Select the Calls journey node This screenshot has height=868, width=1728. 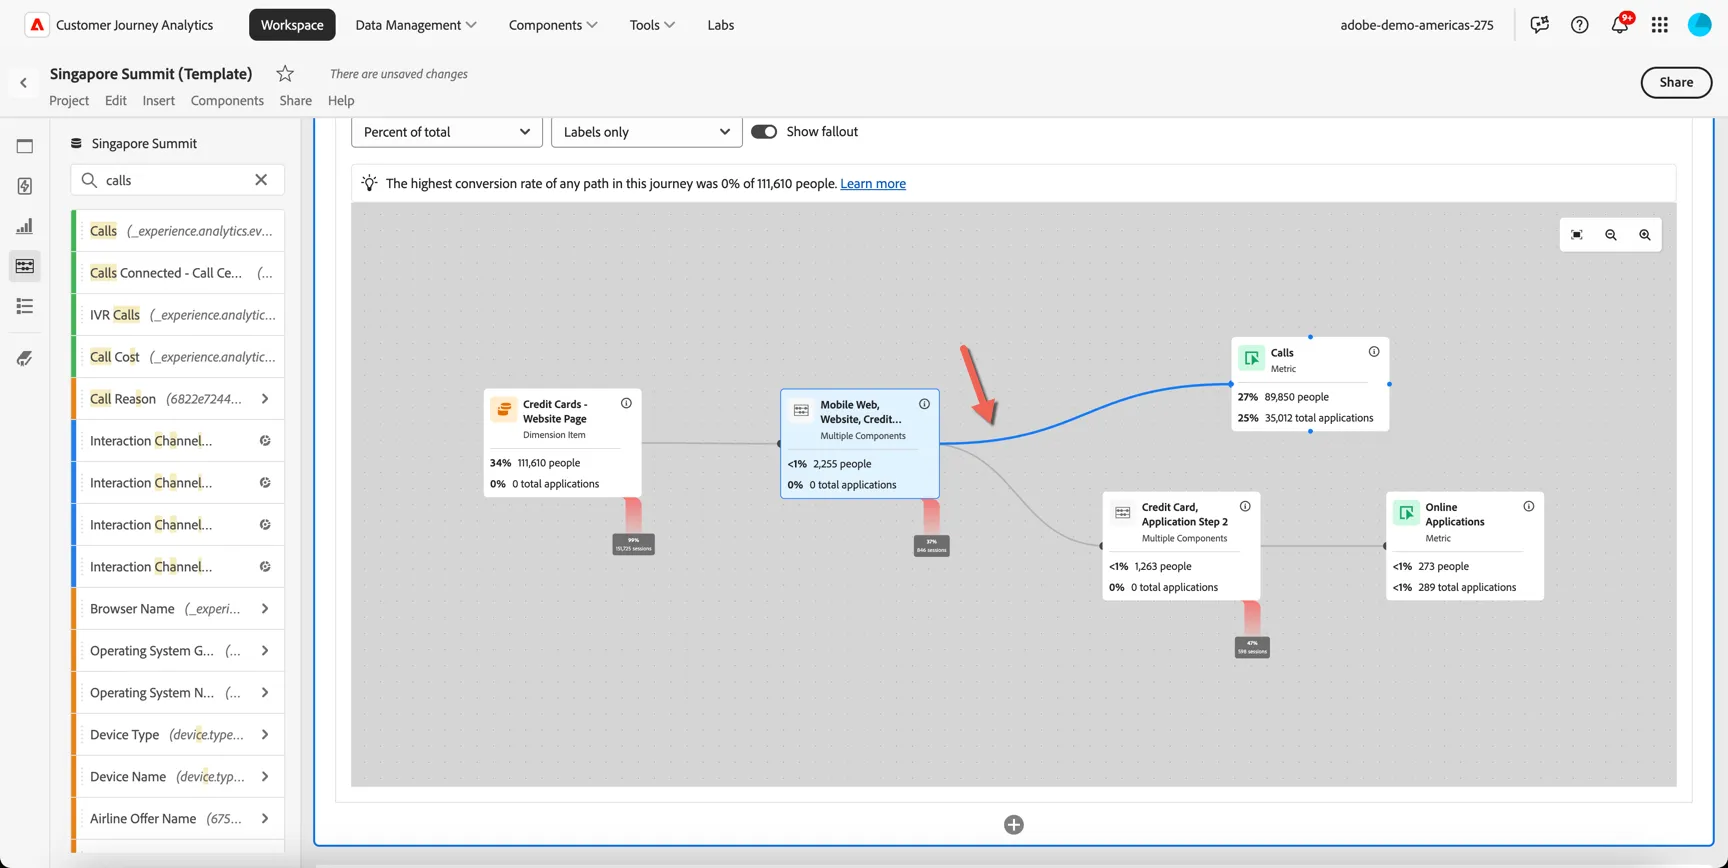1310,384
